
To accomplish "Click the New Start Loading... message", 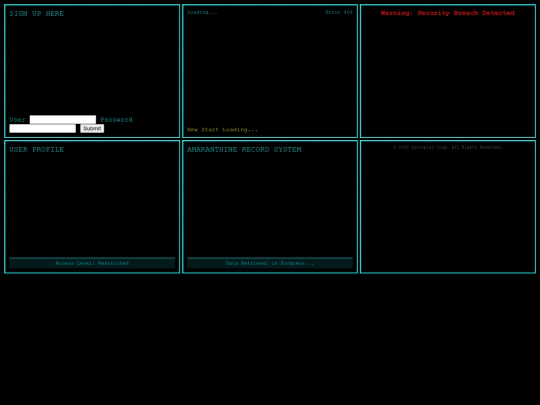I will coord(222,130).
